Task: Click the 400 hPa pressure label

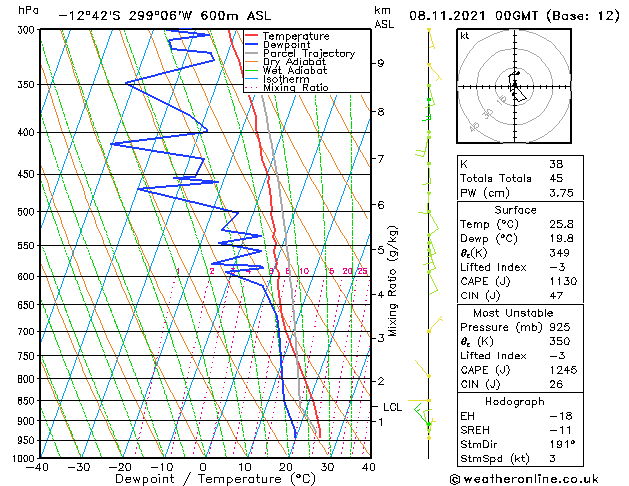Action: point(28,132)
